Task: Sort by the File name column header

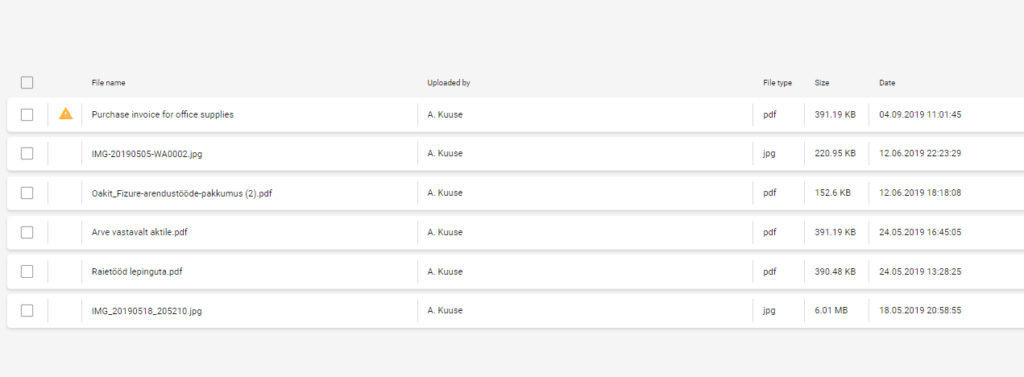Action: point(108,83)
